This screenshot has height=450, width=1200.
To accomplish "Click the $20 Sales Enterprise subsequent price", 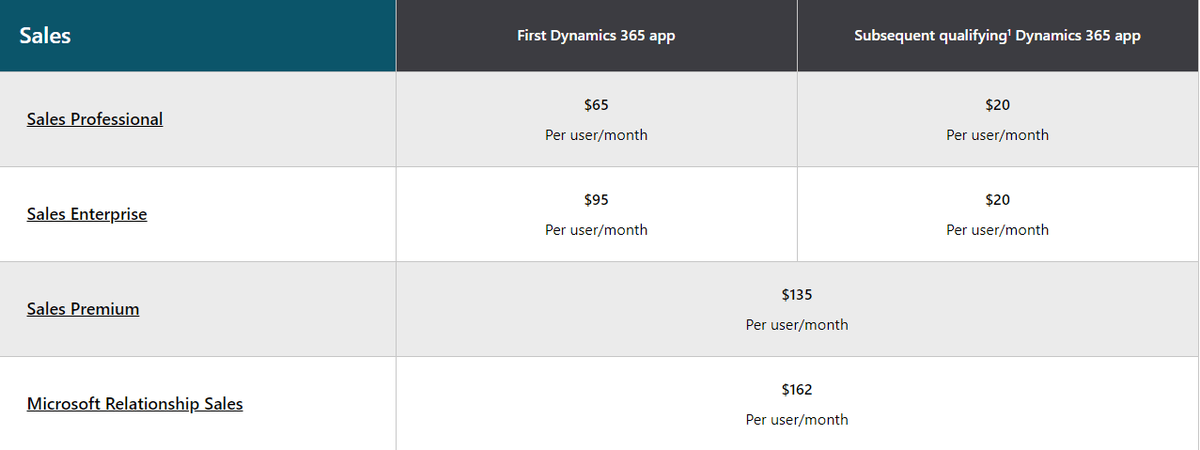I will coord(997,199).
